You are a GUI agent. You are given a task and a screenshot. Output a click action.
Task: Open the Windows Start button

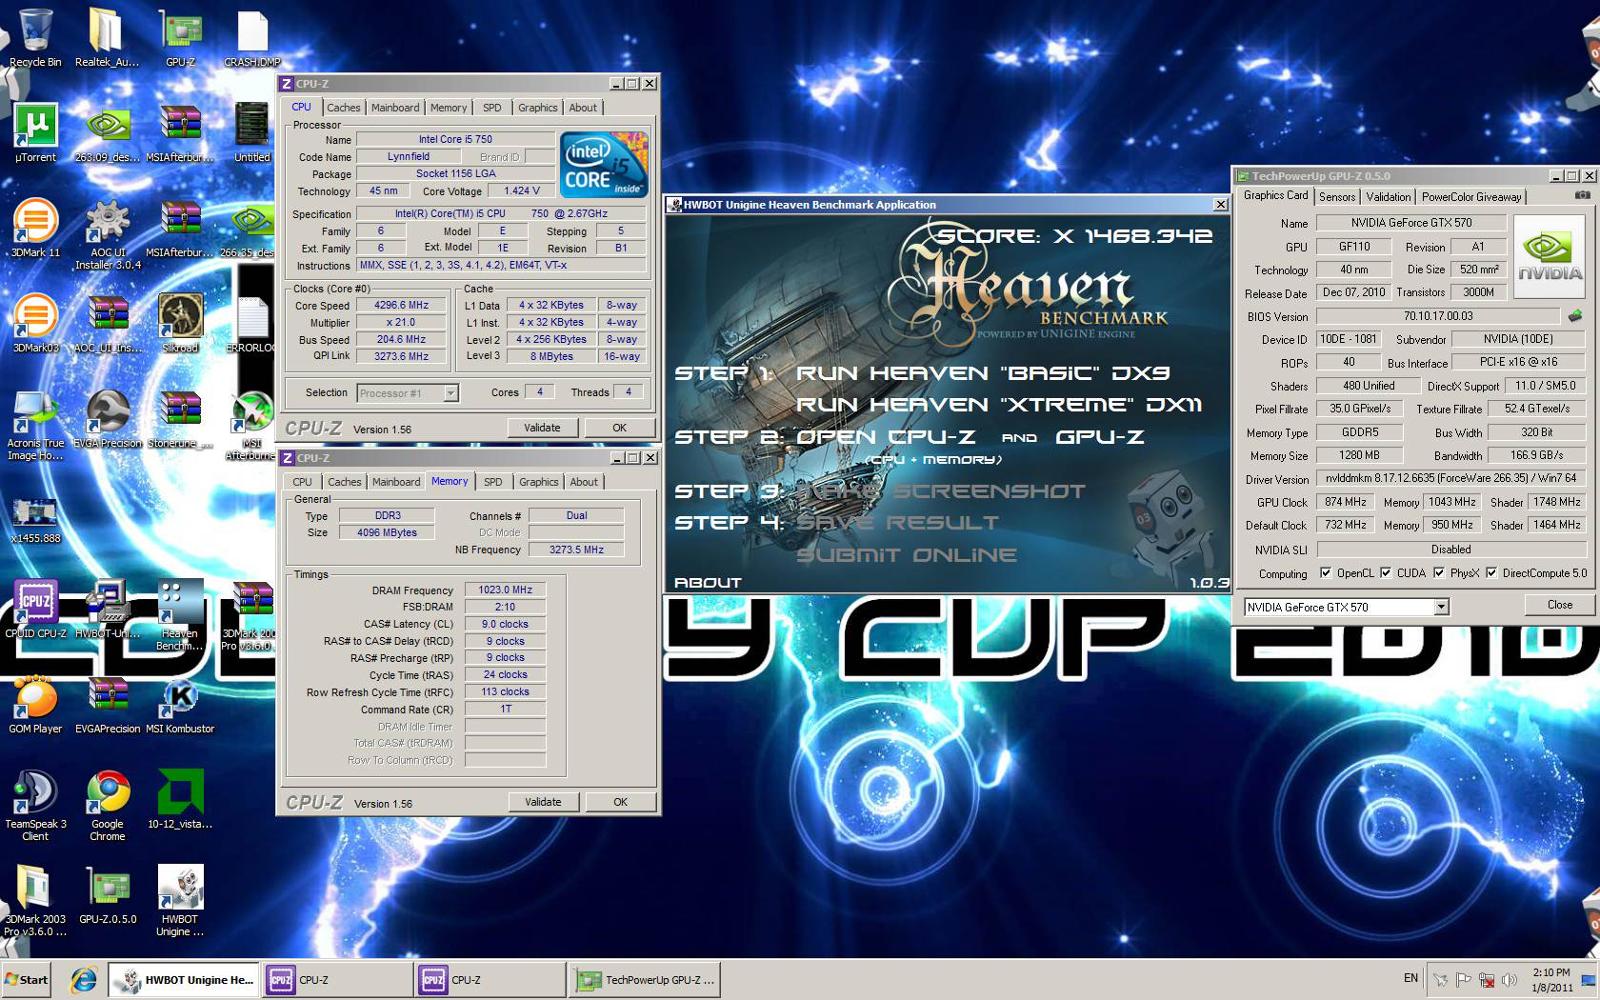coord(26,980)
